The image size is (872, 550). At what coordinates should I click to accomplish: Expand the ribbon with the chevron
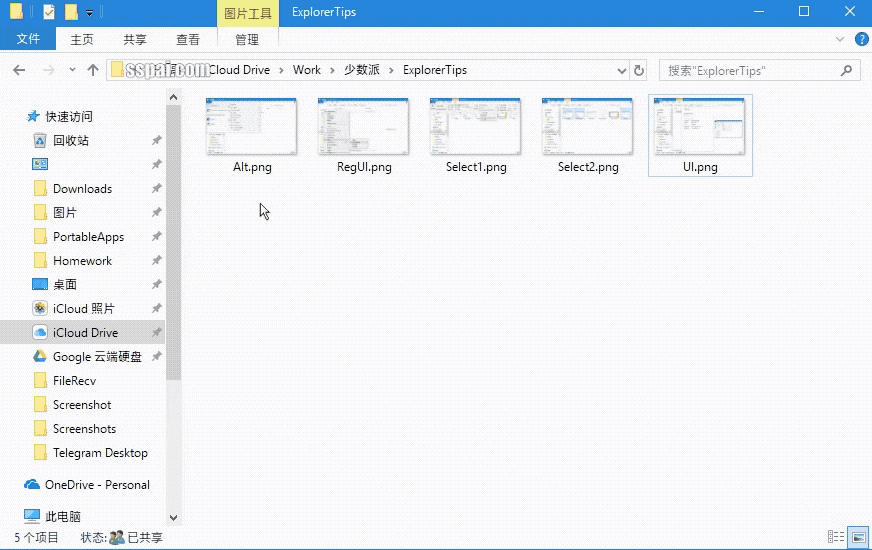coord(840,39)
